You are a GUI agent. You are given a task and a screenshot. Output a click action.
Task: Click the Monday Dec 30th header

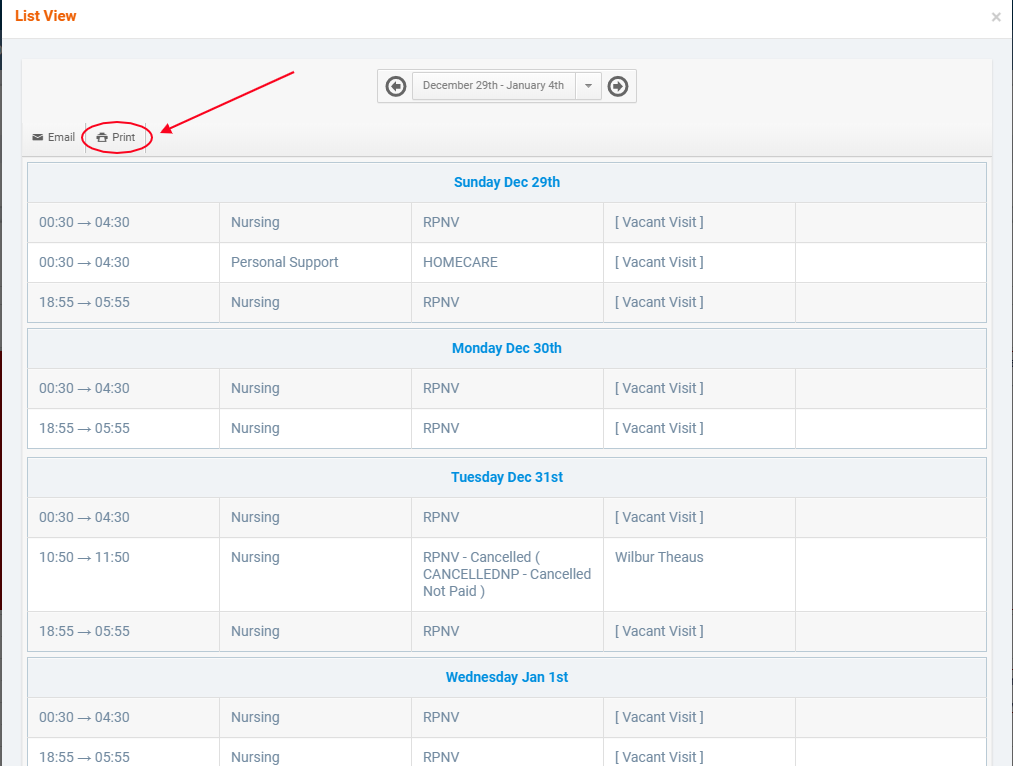tap(506, 348)
